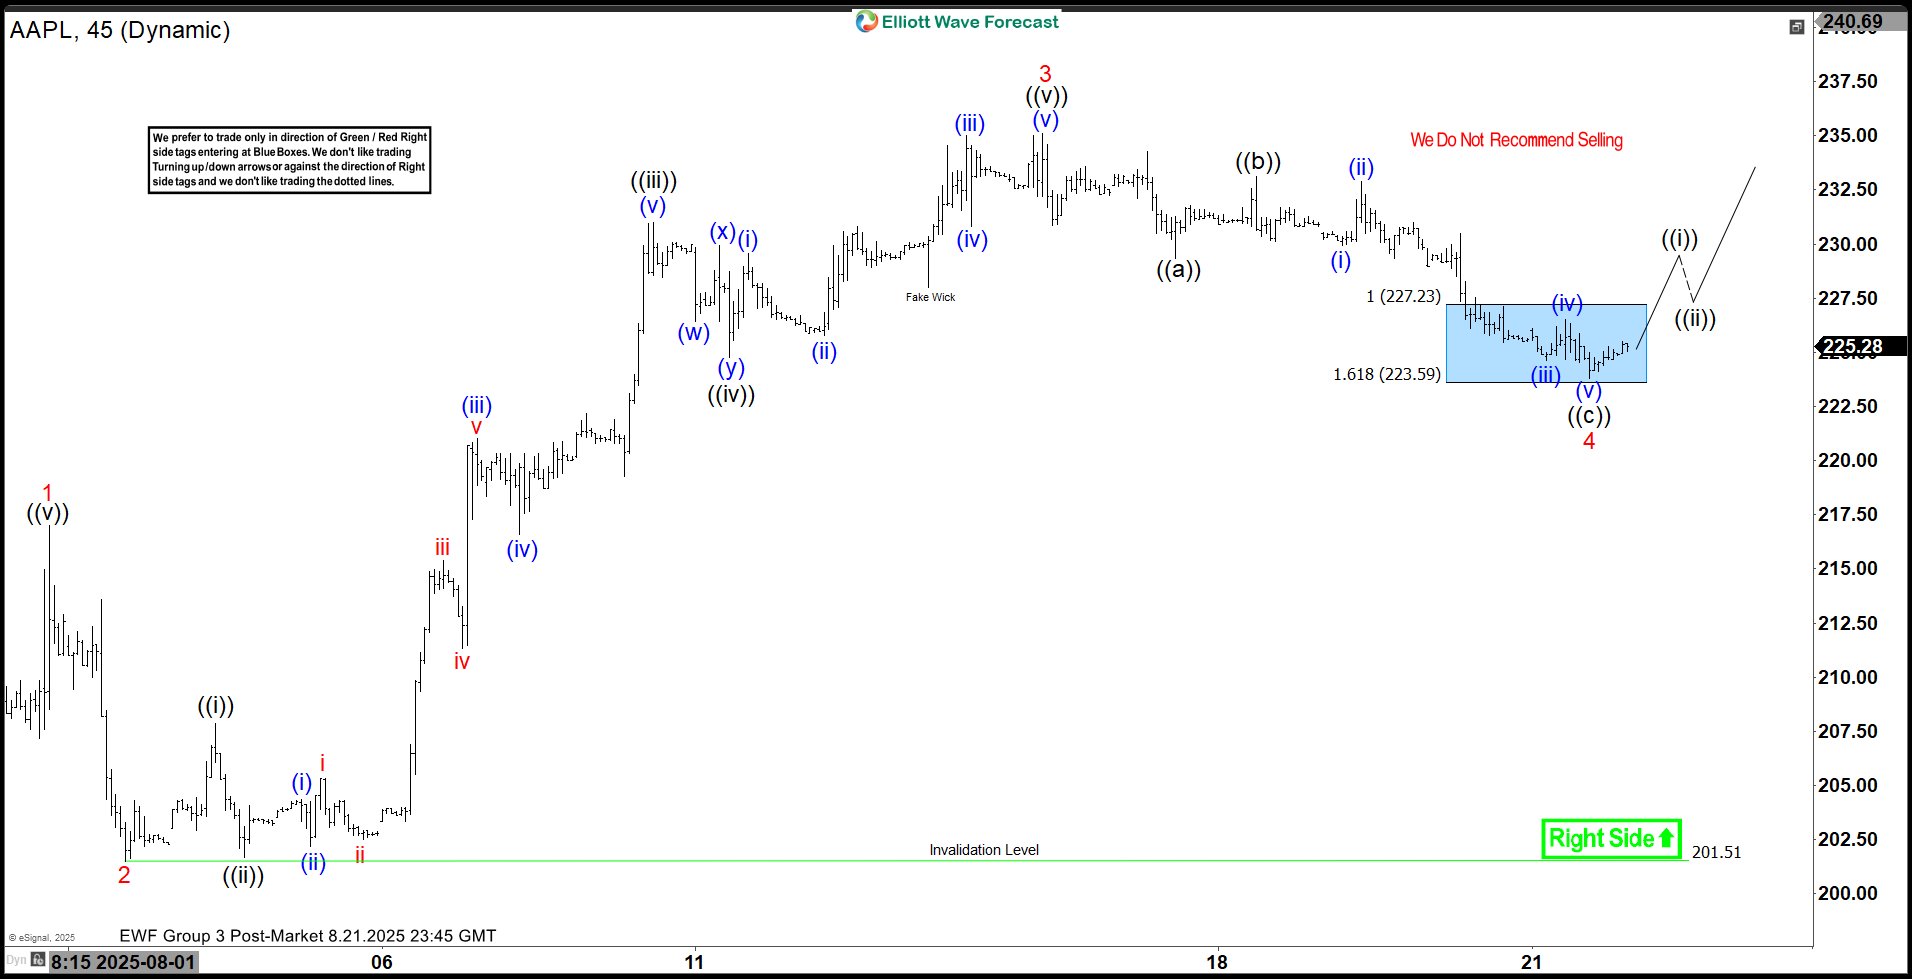Expand the trading disclaimer text box
This screenshot has width=1912, height=979.
coord(289,162)
